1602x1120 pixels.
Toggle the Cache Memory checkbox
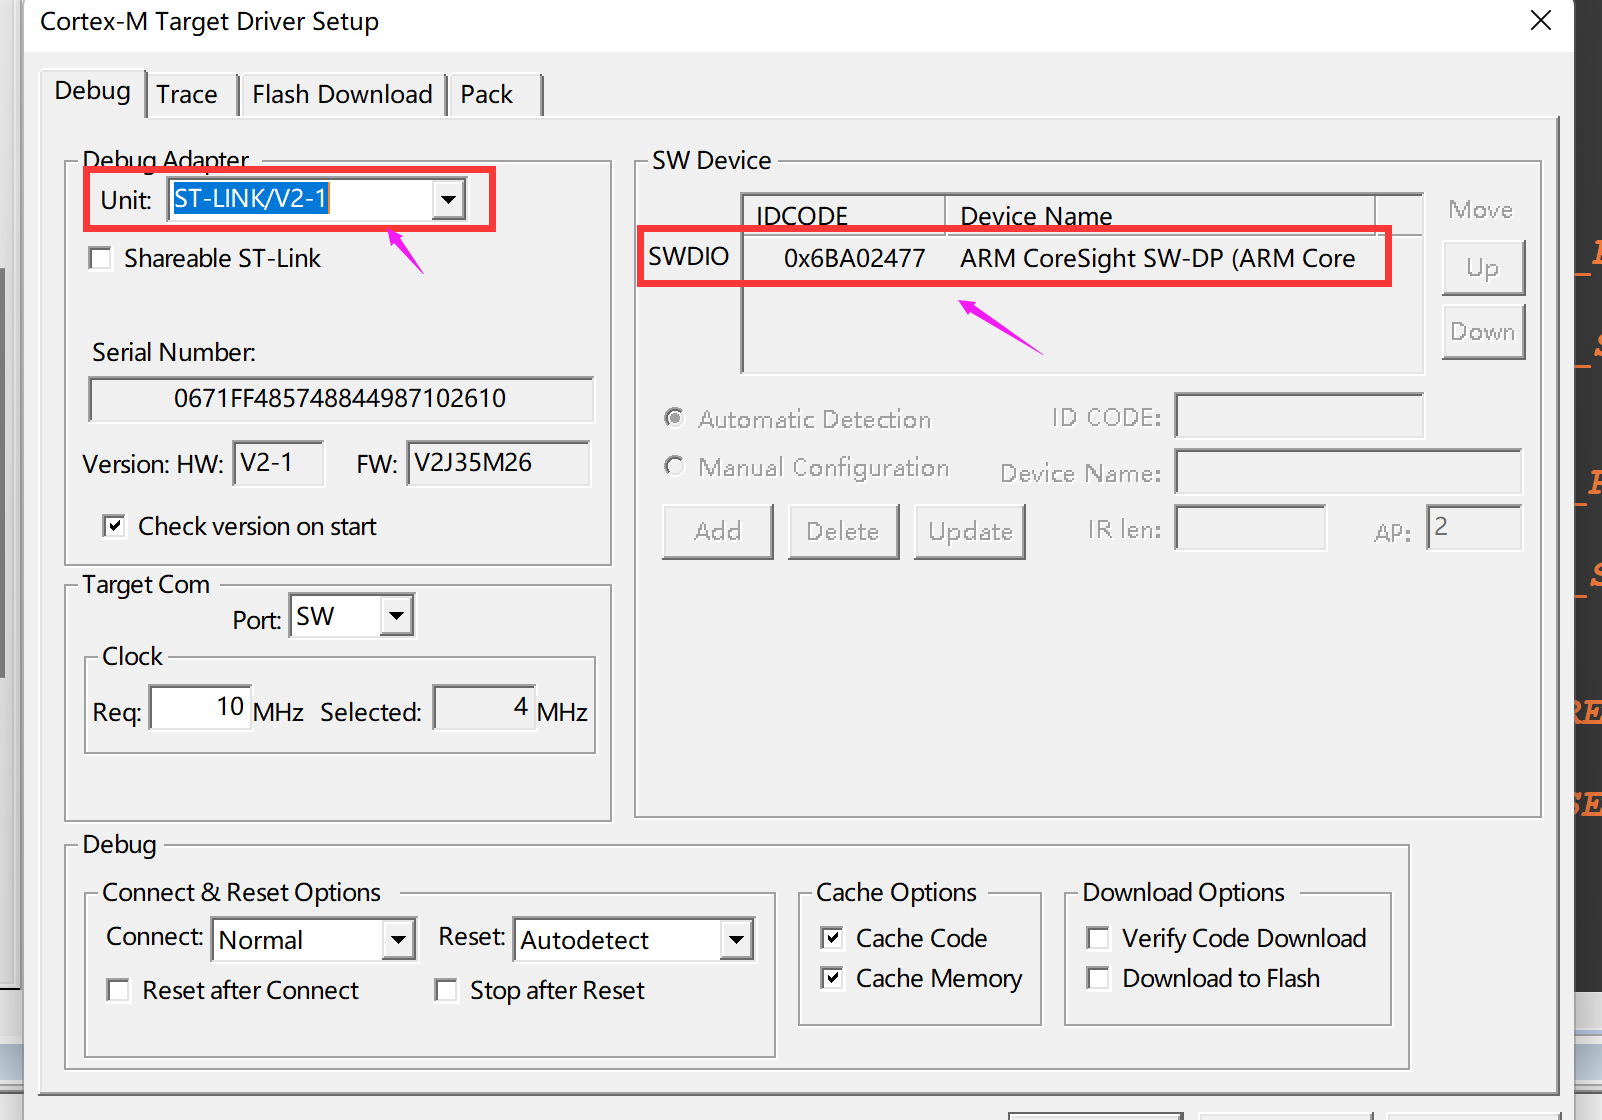tap(832, 978)
